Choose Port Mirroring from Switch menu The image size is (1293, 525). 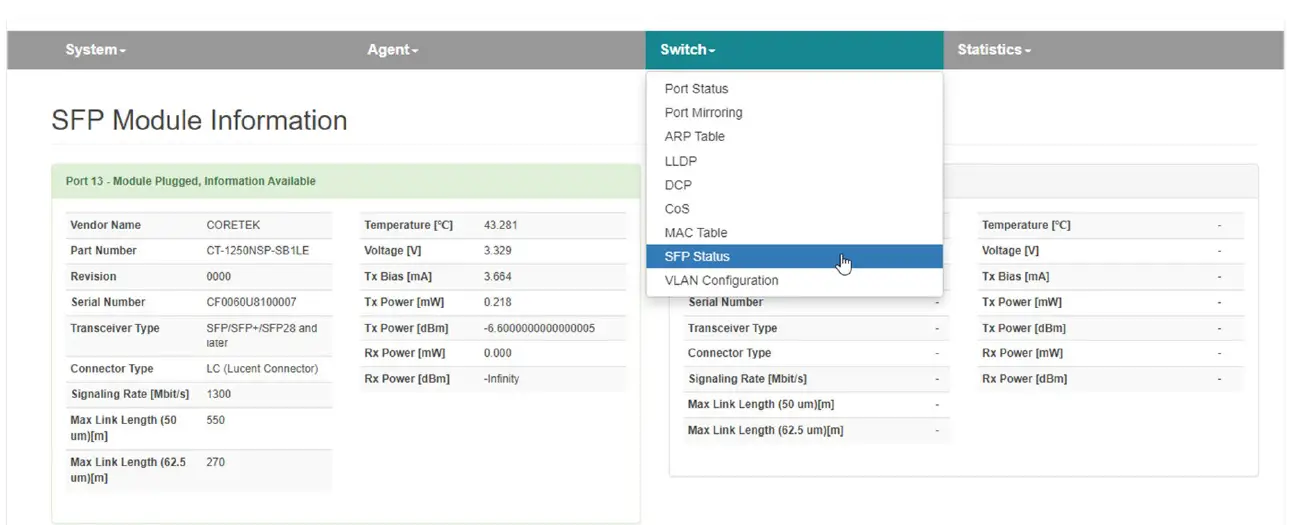click(x=795, y=113)
